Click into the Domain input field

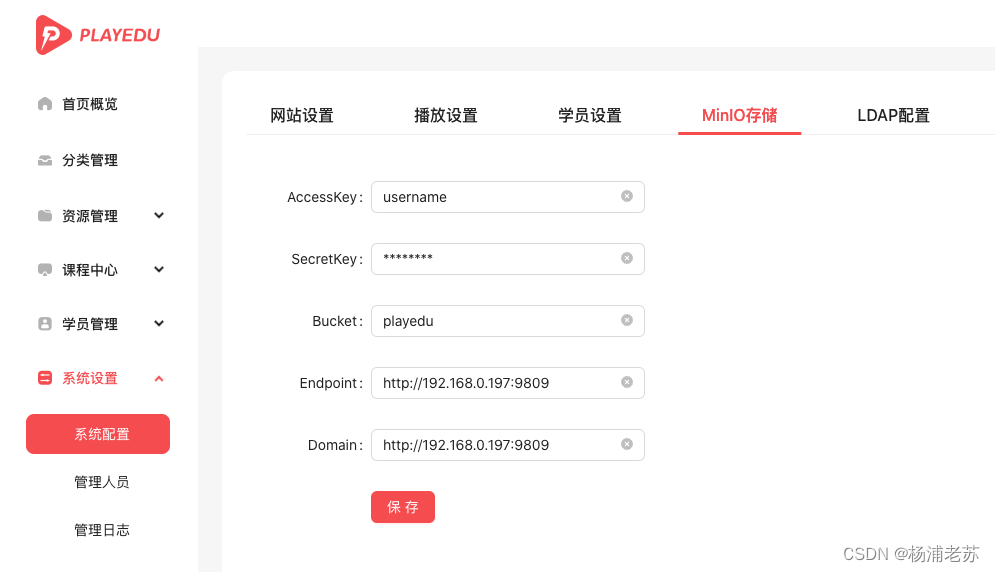point(495,445)
